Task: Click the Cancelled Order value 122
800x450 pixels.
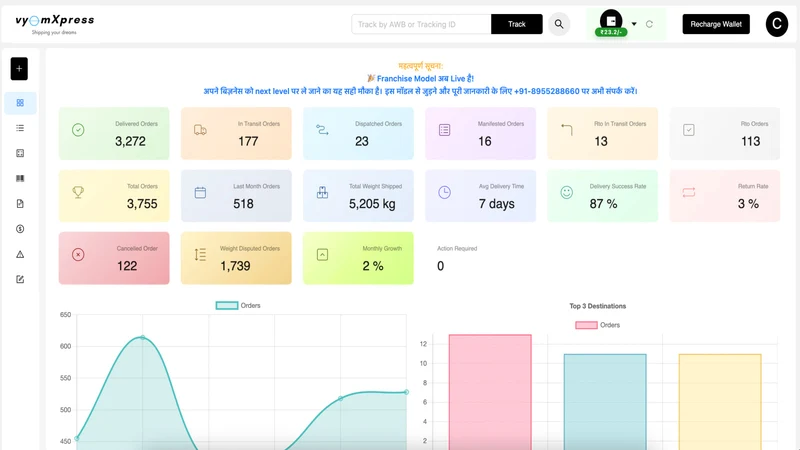Action: click(x=127, y=266)
